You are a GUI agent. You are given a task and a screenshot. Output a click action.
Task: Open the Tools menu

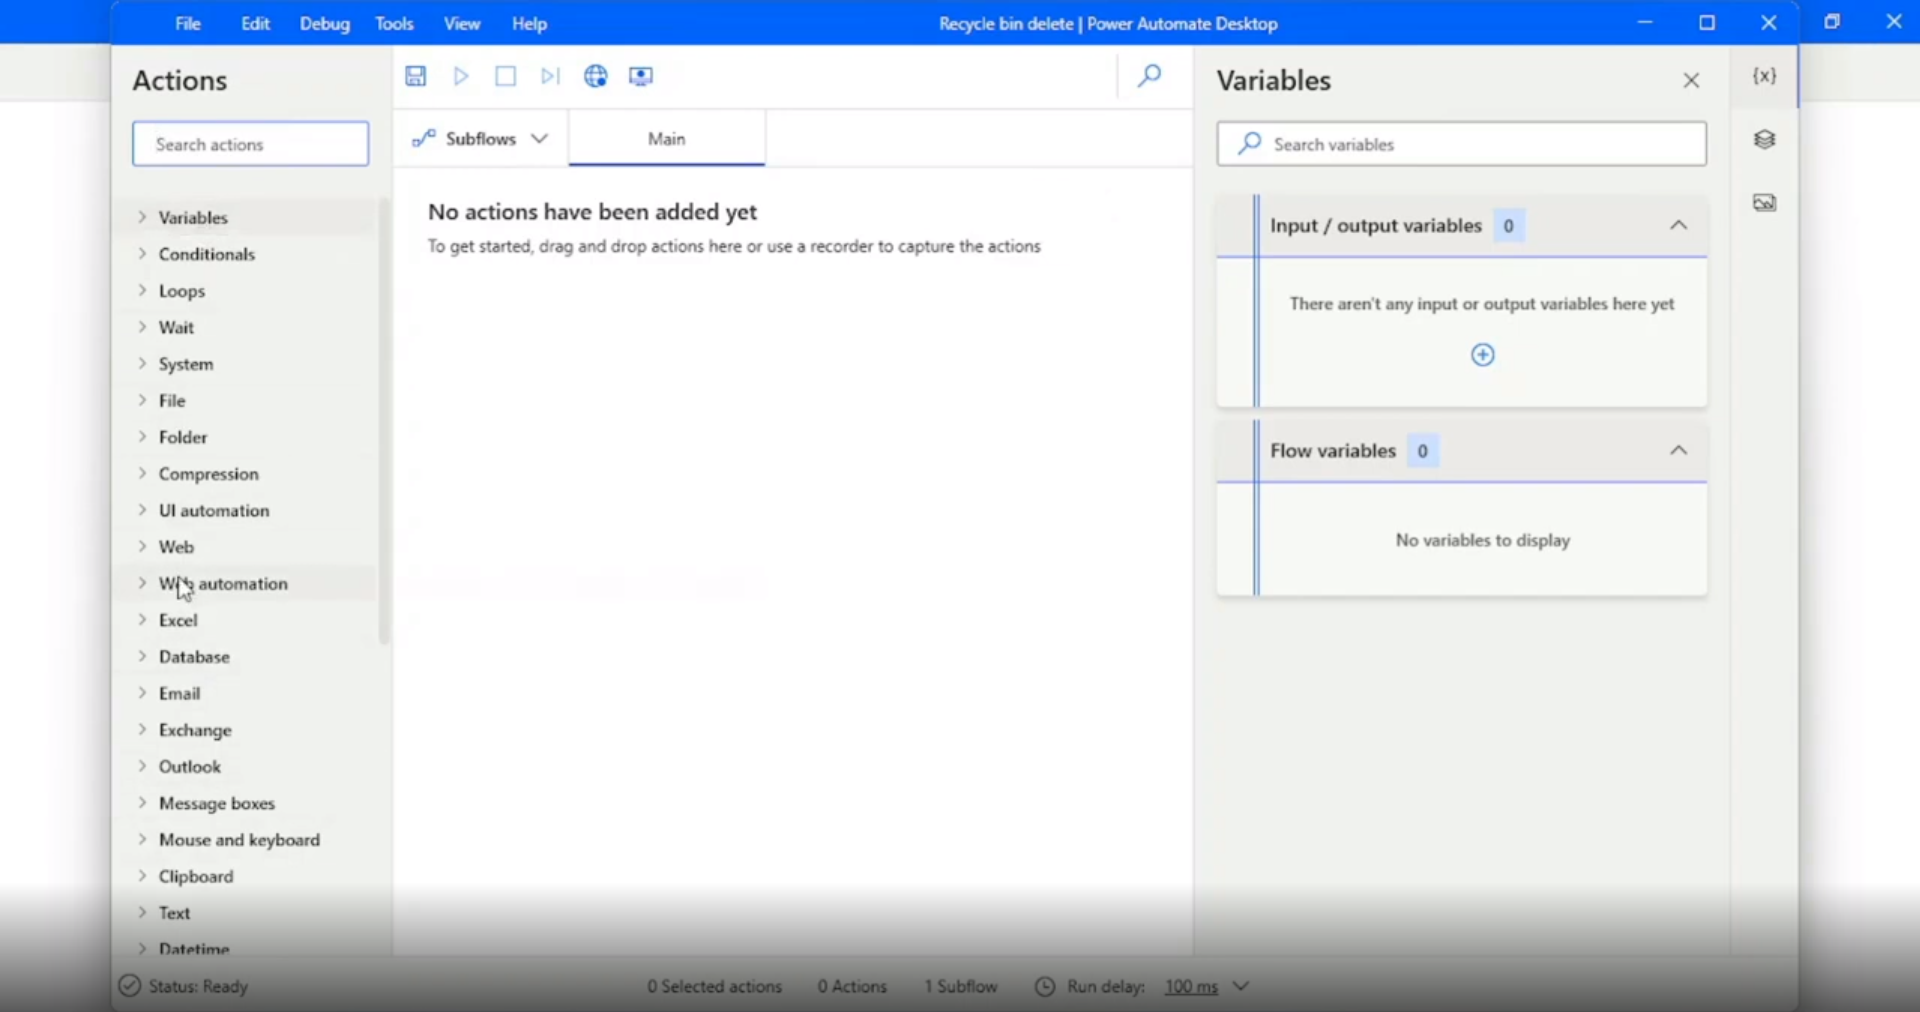point(395,23)
